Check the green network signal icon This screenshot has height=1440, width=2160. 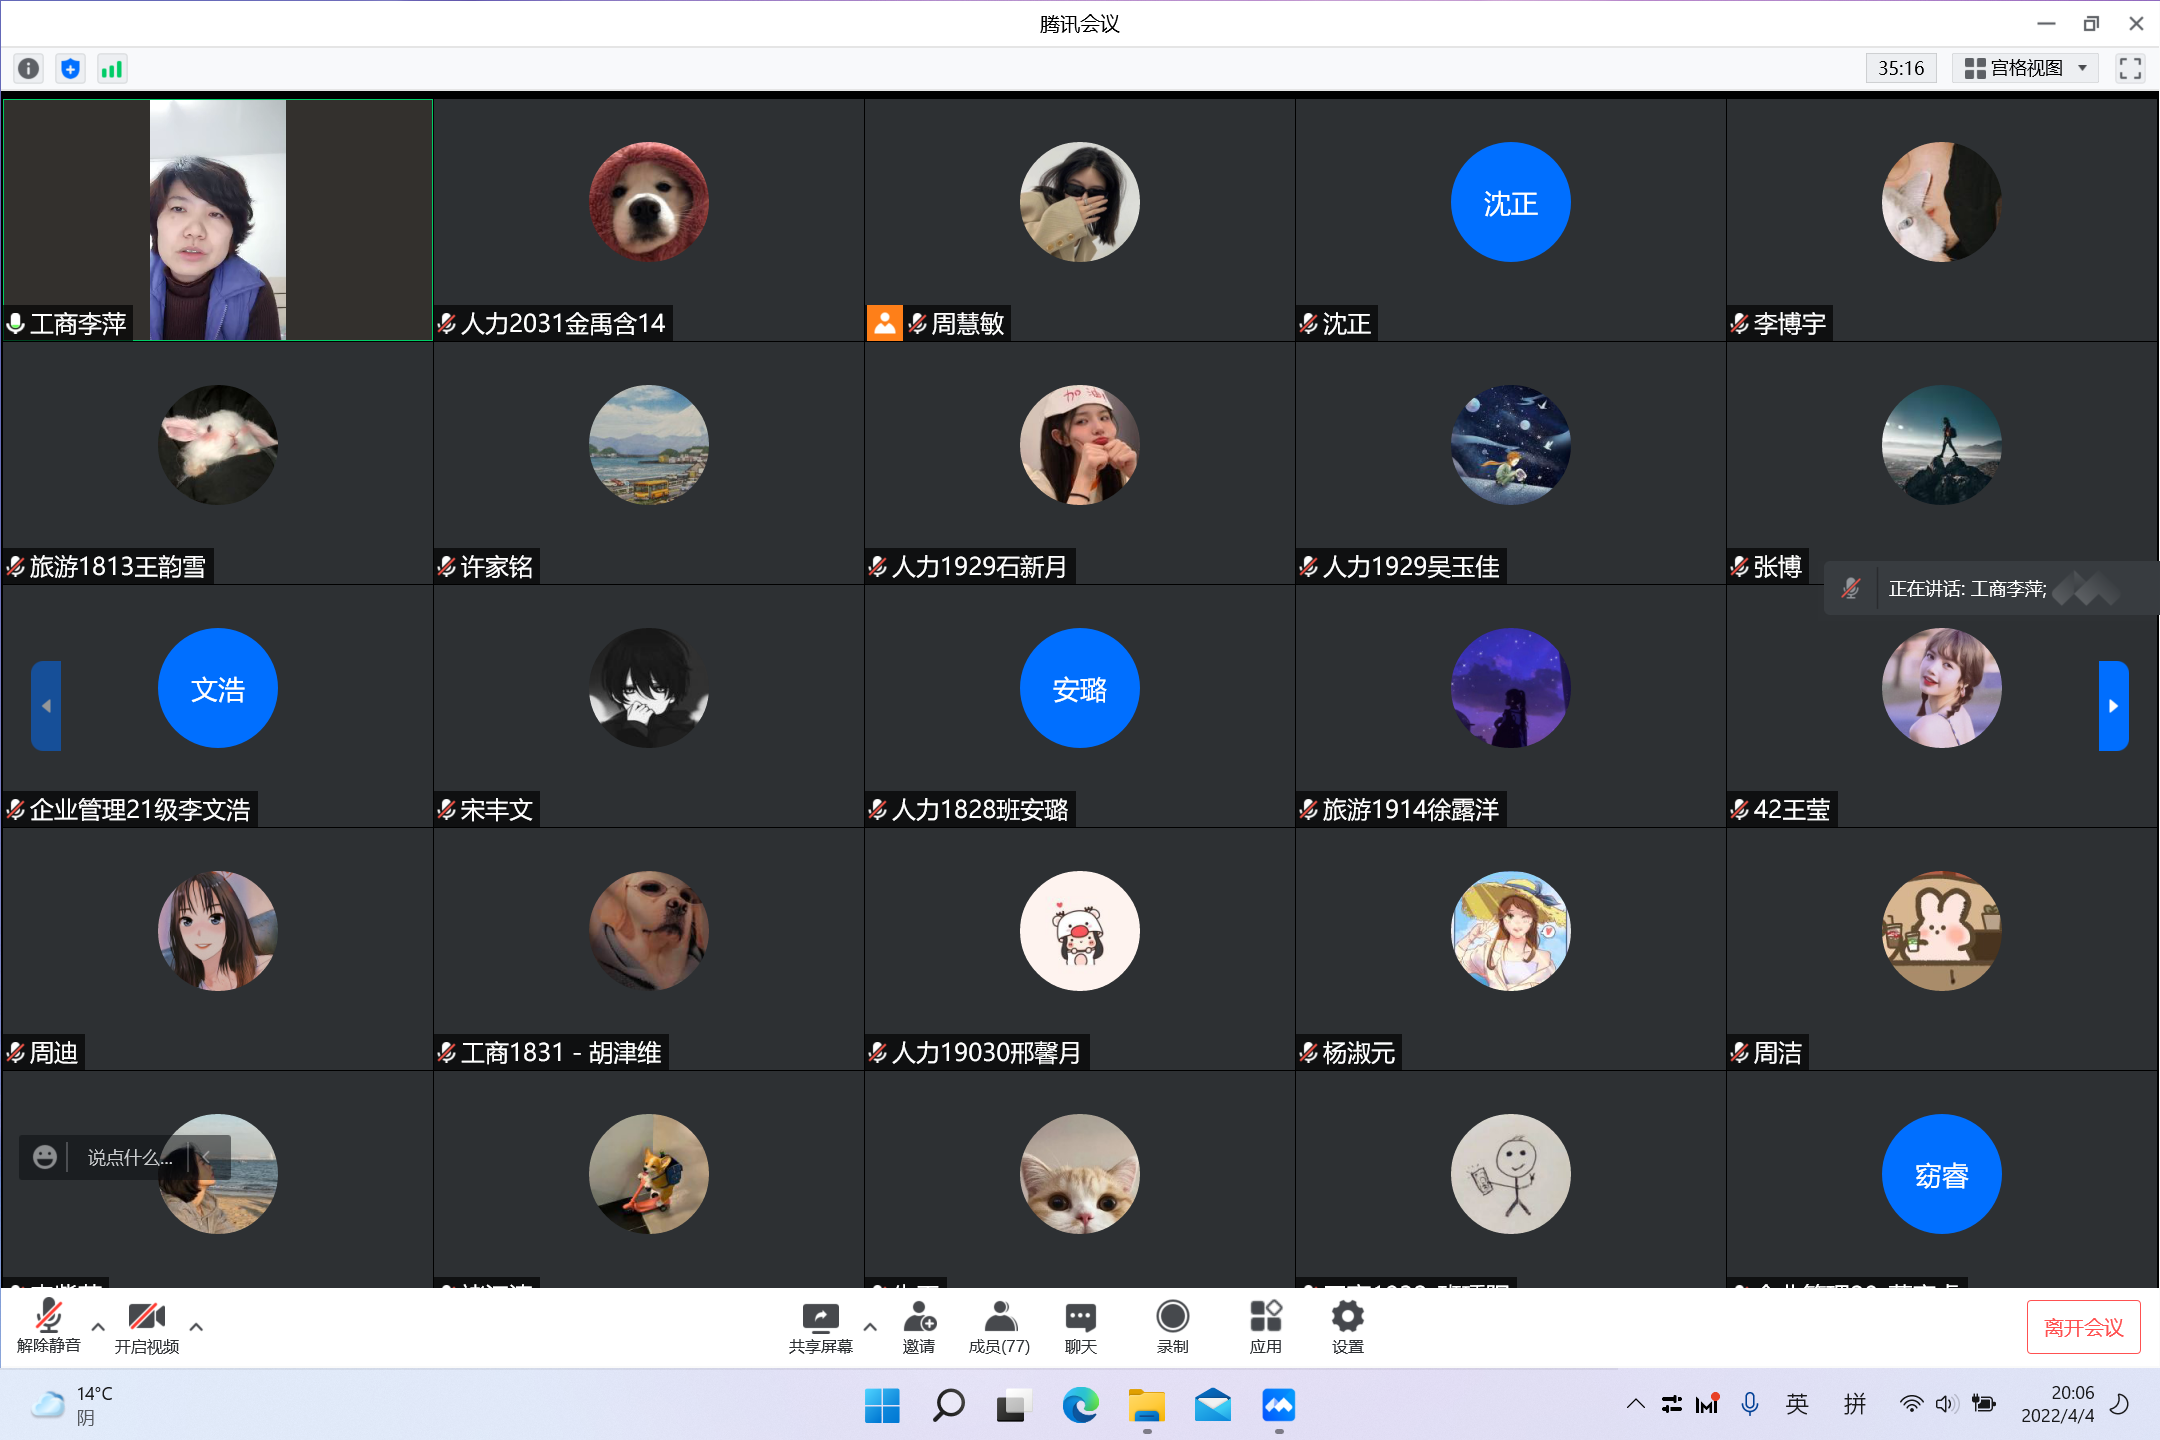(112, 68)
